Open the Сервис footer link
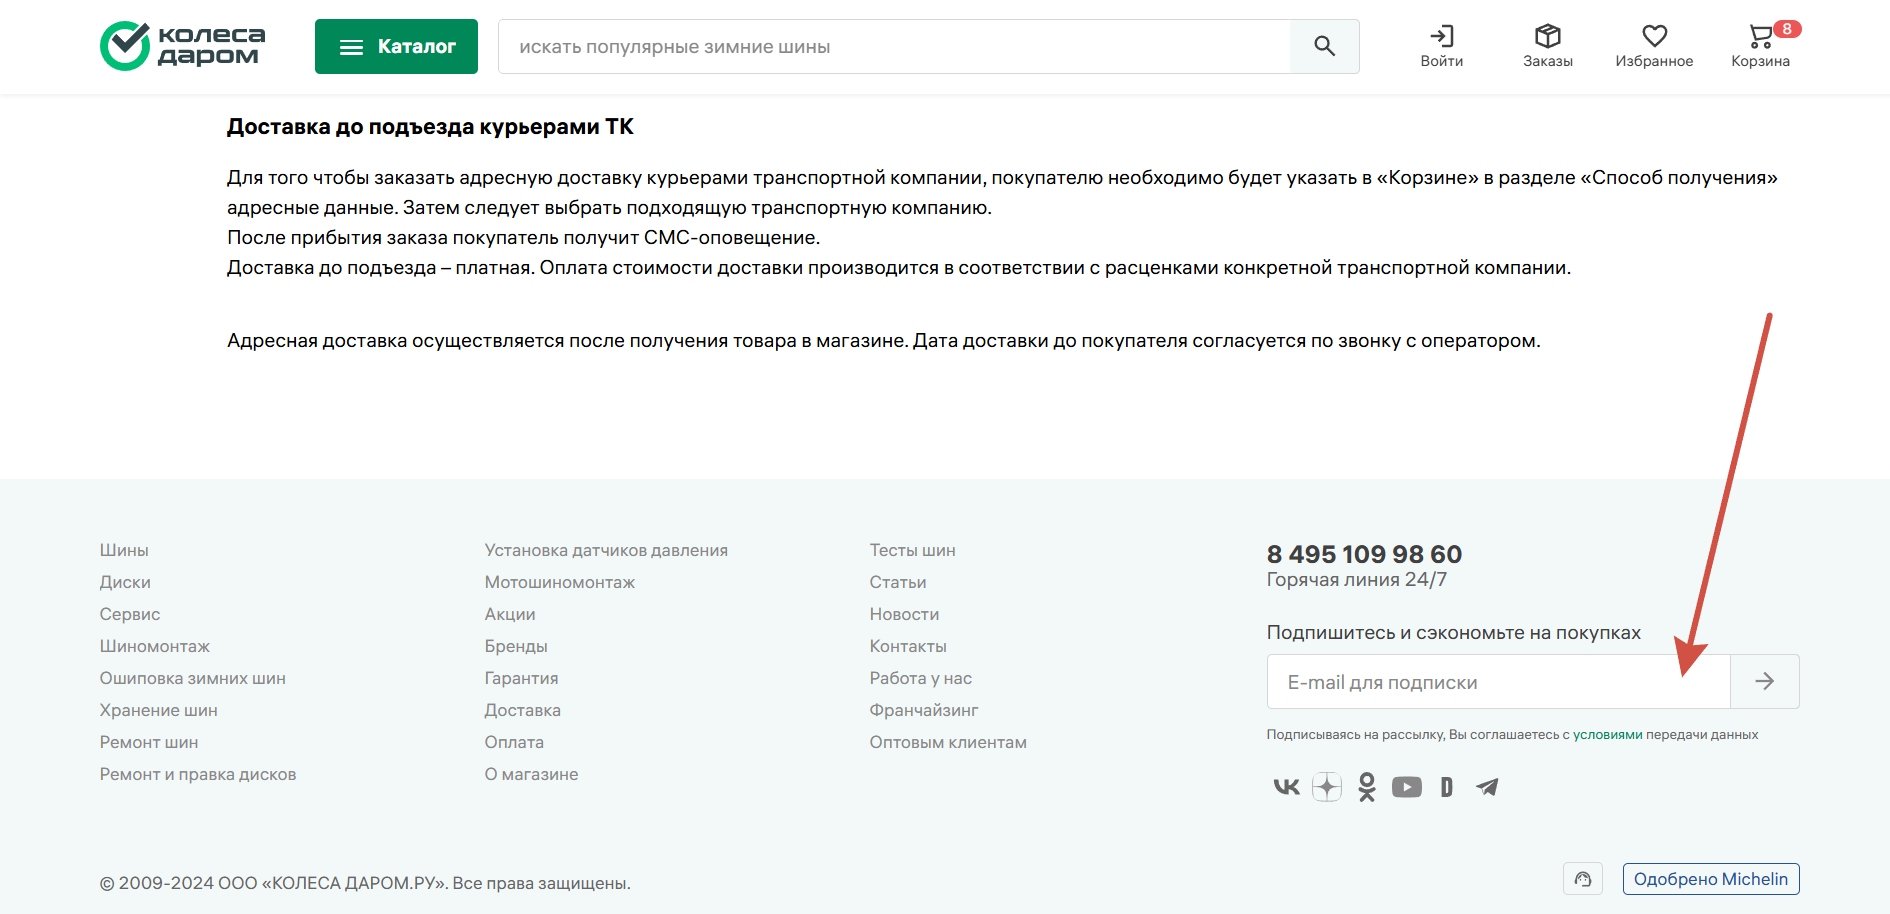The width and height of the screenshot is (1890, 914). tap(130, 614)
